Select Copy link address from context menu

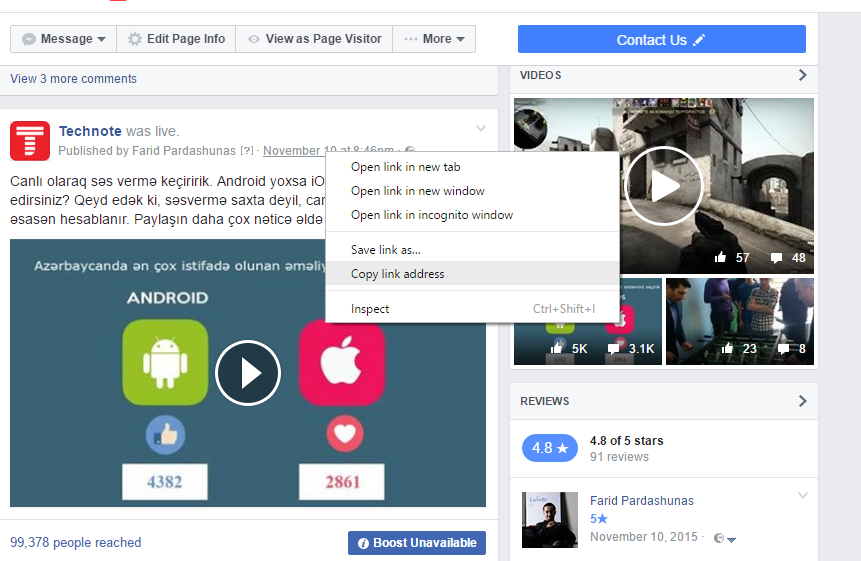[x=398, y=274]
